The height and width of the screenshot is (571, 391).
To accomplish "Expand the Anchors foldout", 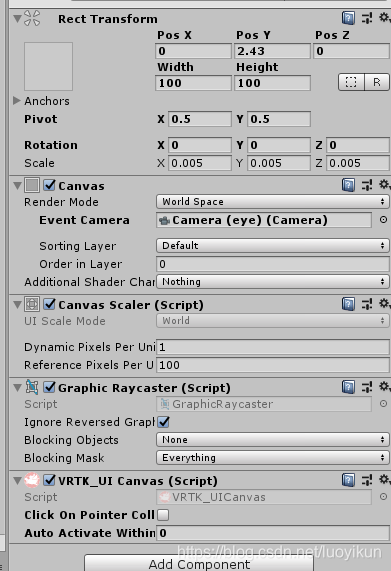I will point(16,101).
